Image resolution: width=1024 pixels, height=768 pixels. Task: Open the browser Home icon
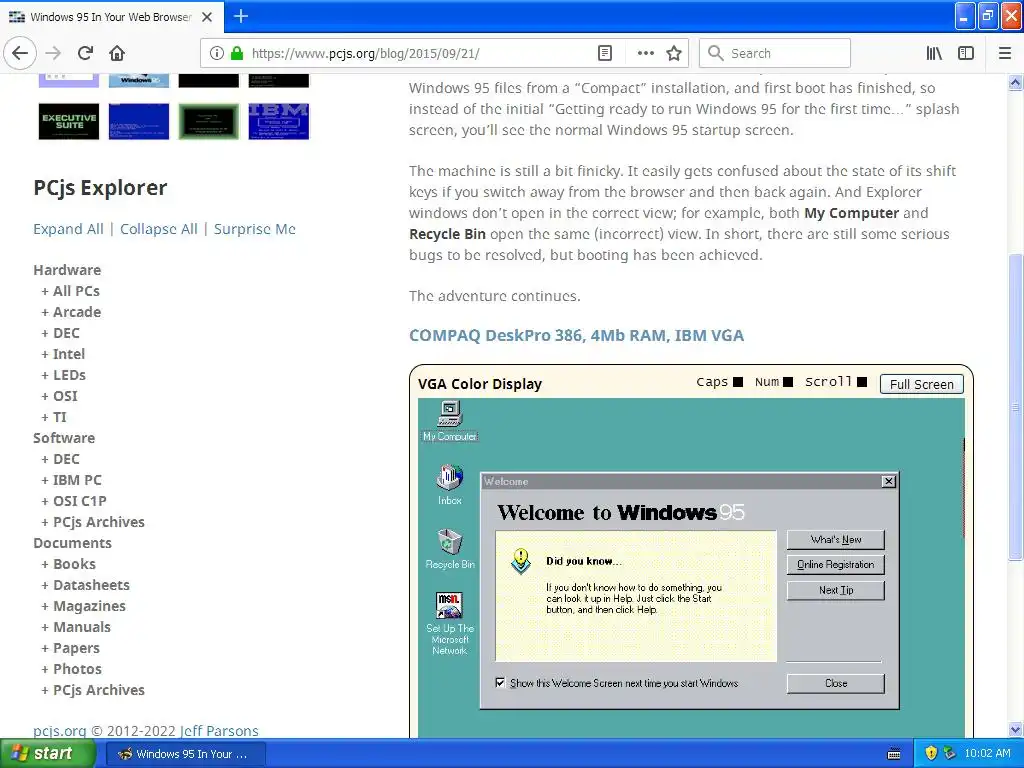(117, 53)
